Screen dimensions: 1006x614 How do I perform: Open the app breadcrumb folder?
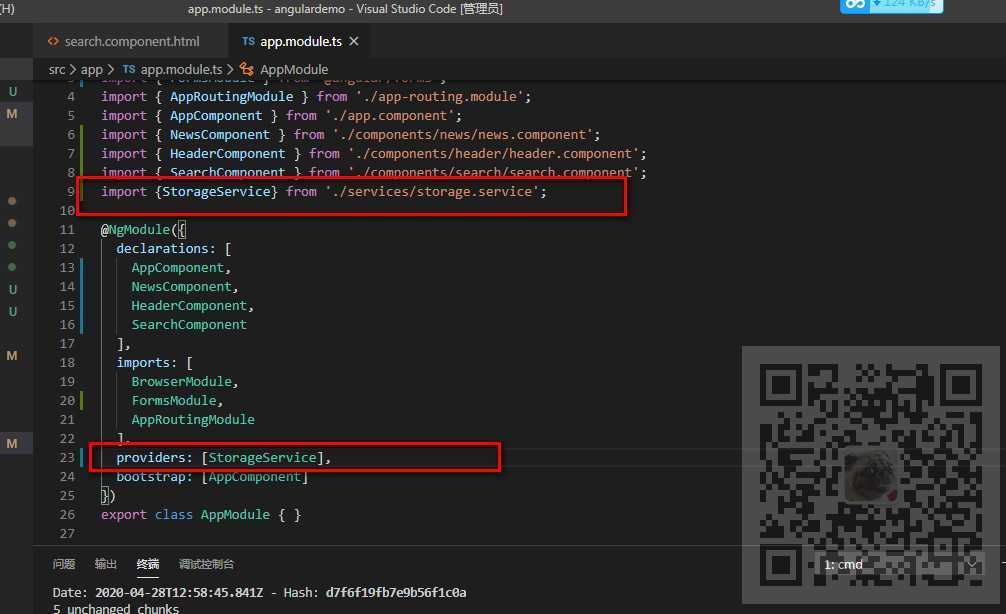pyautogui.click(x=92, y=69)
